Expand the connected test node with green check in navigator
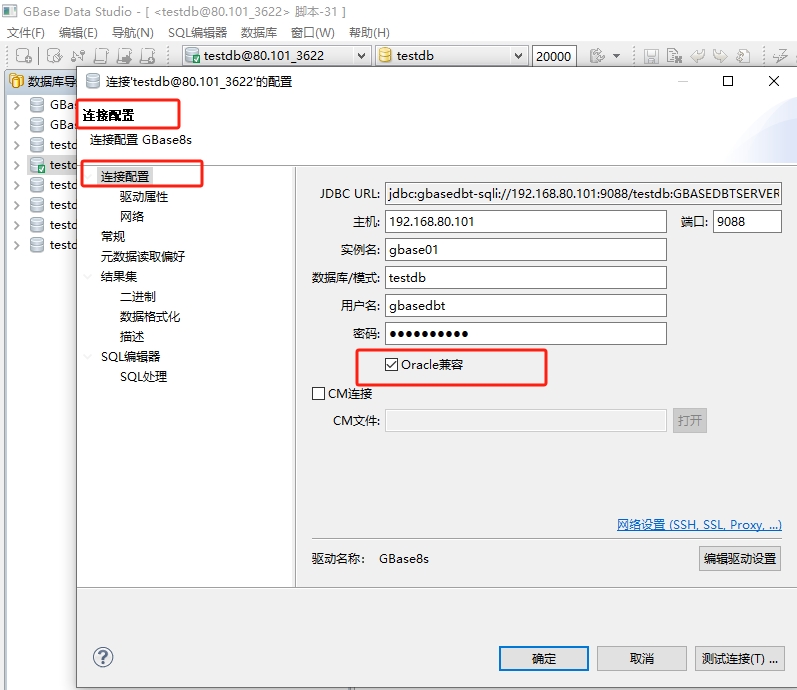The image size is (797, 690). pyautogui.click(x=17, y=165)
